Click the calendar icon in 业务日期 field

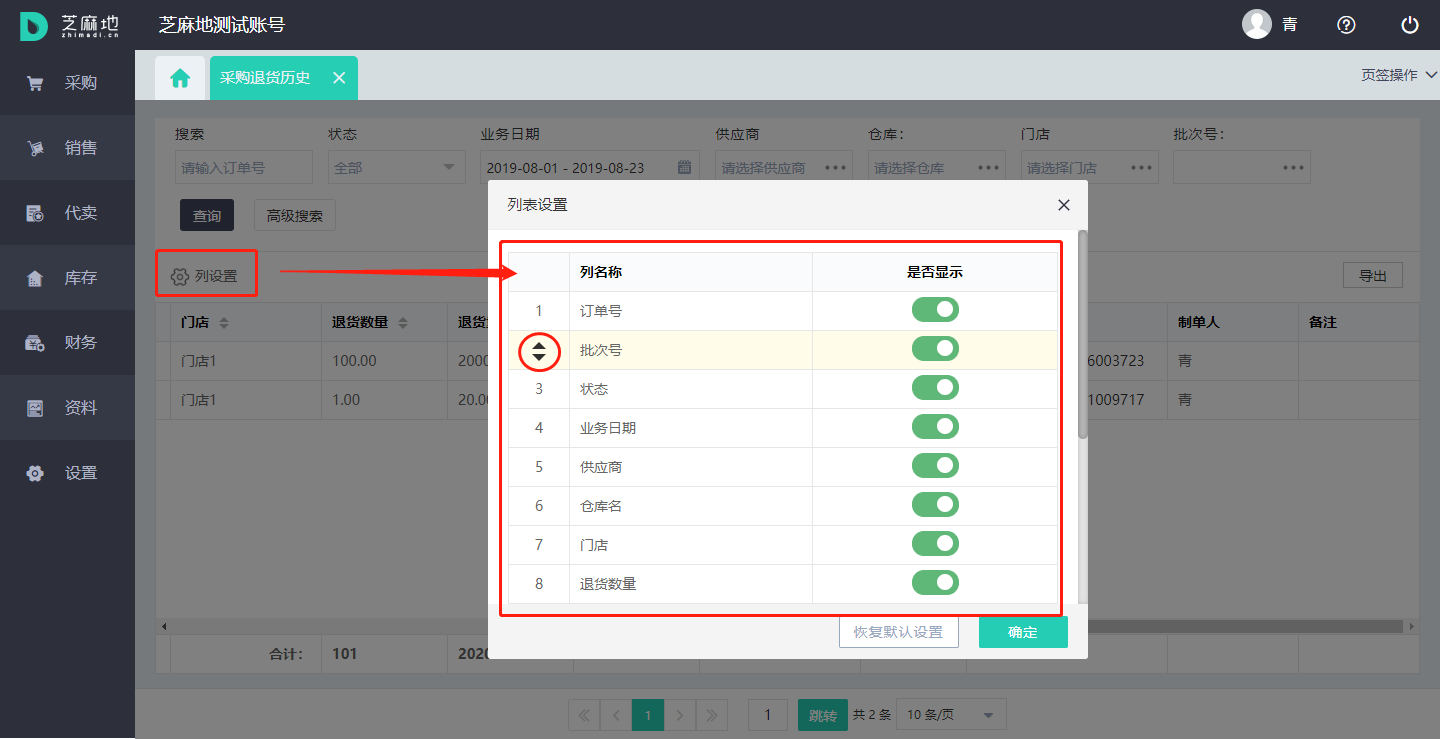click(x=685, y=167)
